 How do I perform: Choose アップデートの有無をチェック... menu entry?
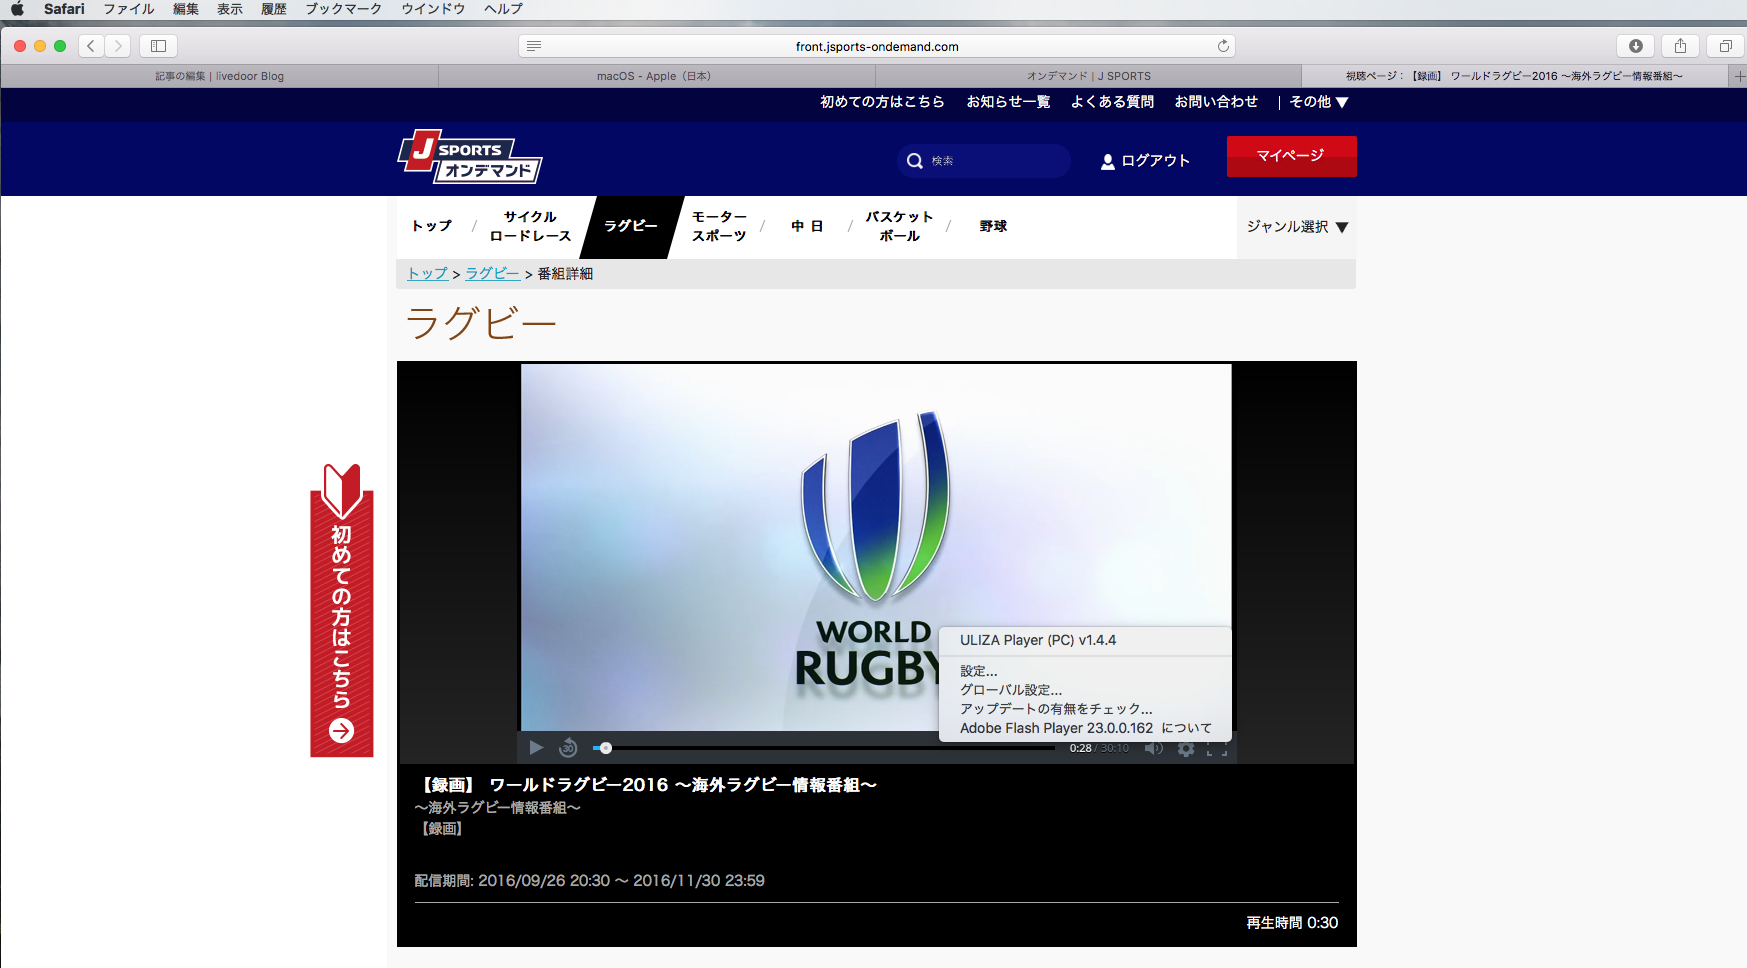(1056, 709)
